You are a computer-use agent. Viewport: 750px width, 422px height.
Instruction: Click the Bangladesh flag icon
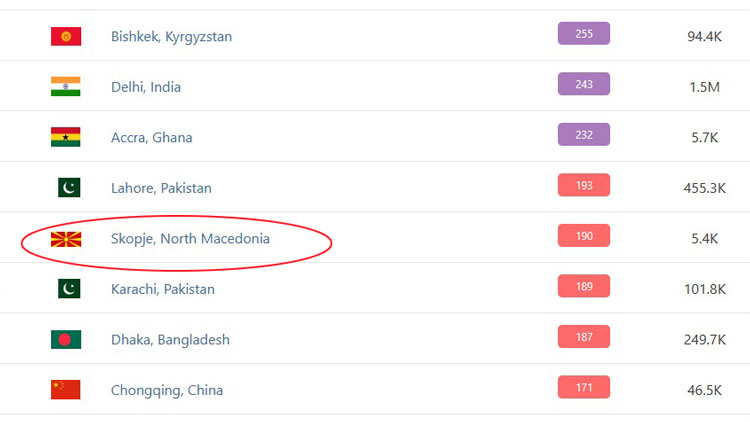pos(66,339)
